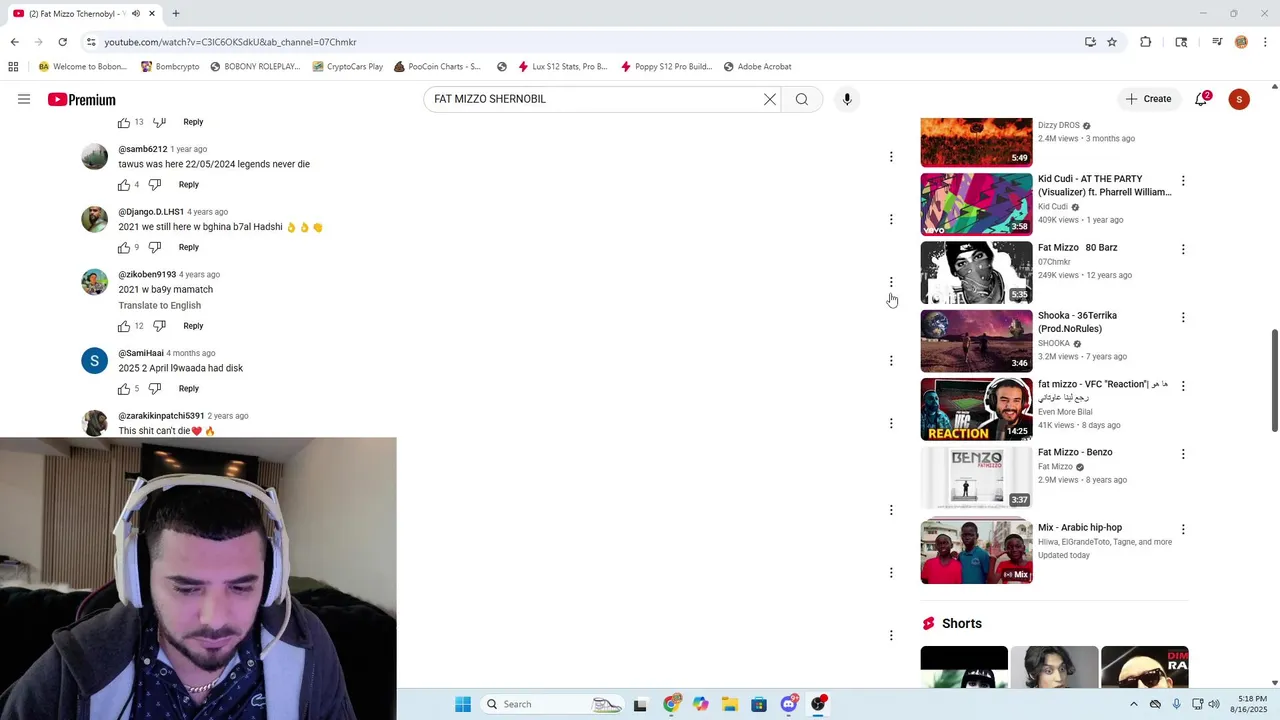Reply to the @samb6212 comment

(x=189, y=185)
